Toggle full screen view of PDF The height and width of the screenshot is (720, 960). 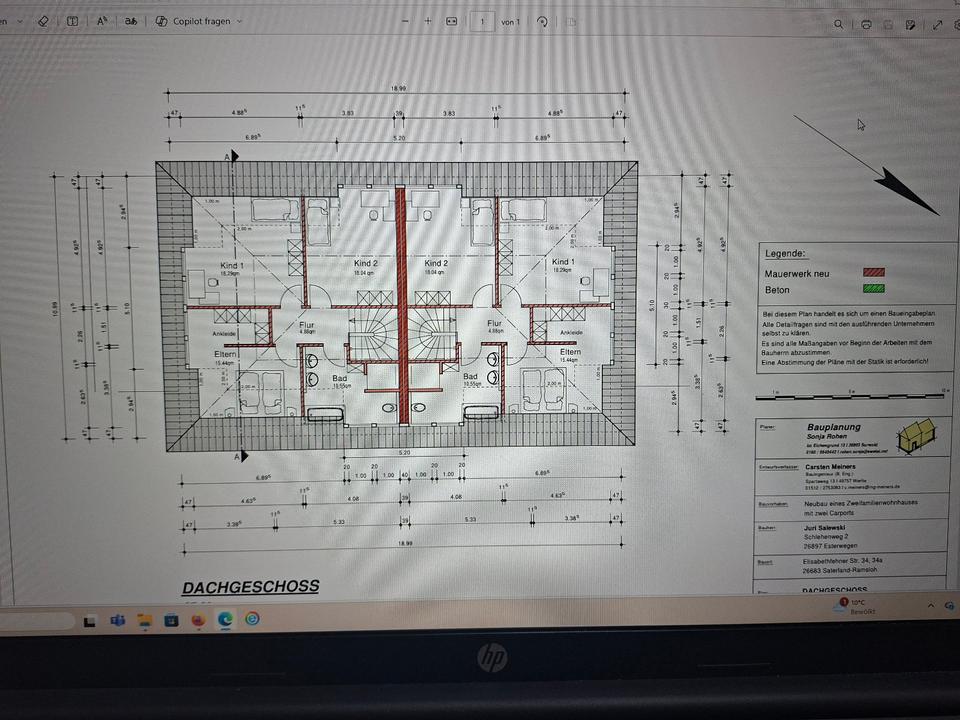[938, 23]
